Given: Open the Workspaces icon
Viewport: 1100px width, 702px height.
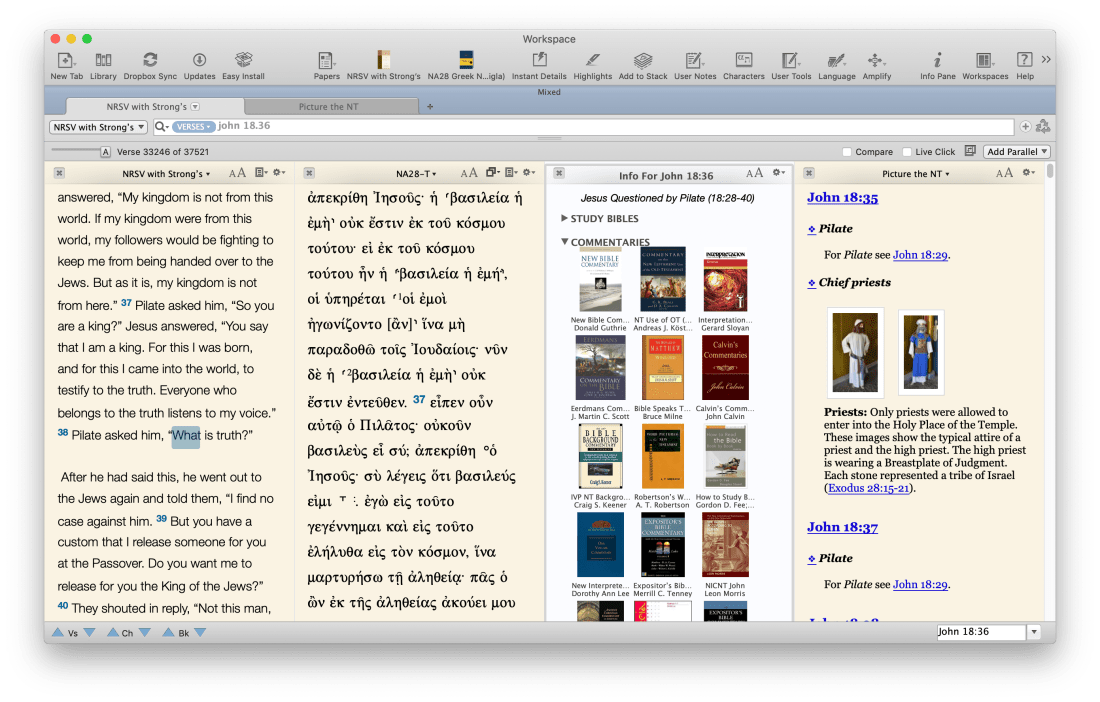Looking at the screenshot, I should [x=984, y=60].
